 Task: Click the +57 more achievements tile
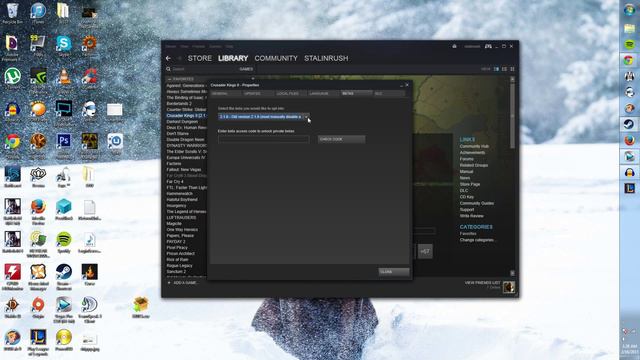point(425,251)
